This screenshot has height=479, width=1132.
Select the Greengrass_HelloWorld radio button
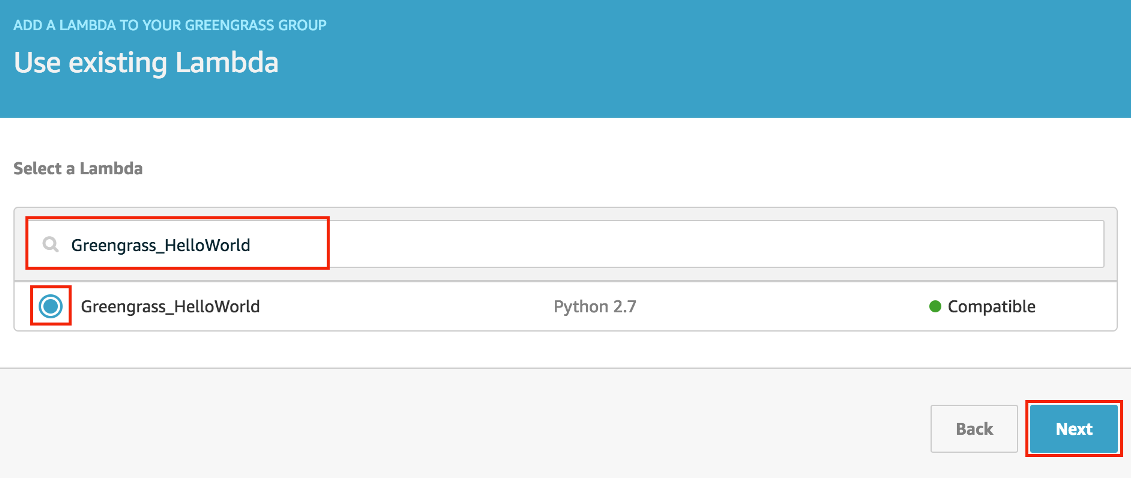tap(51, 306)
